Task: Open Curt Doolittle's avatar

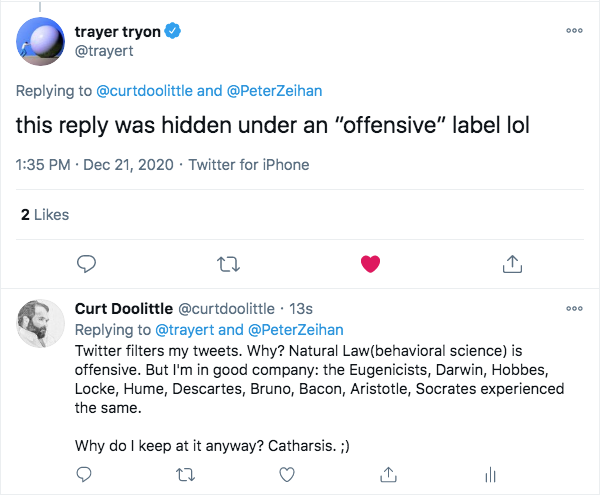Action: [42, 325]
